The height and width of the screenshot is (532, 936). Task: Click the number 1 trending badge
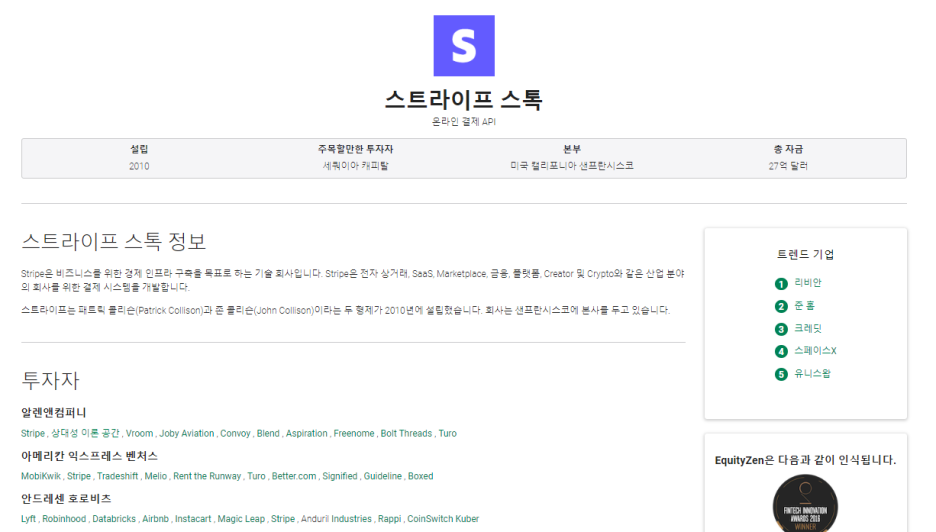[x=781, y=284]
